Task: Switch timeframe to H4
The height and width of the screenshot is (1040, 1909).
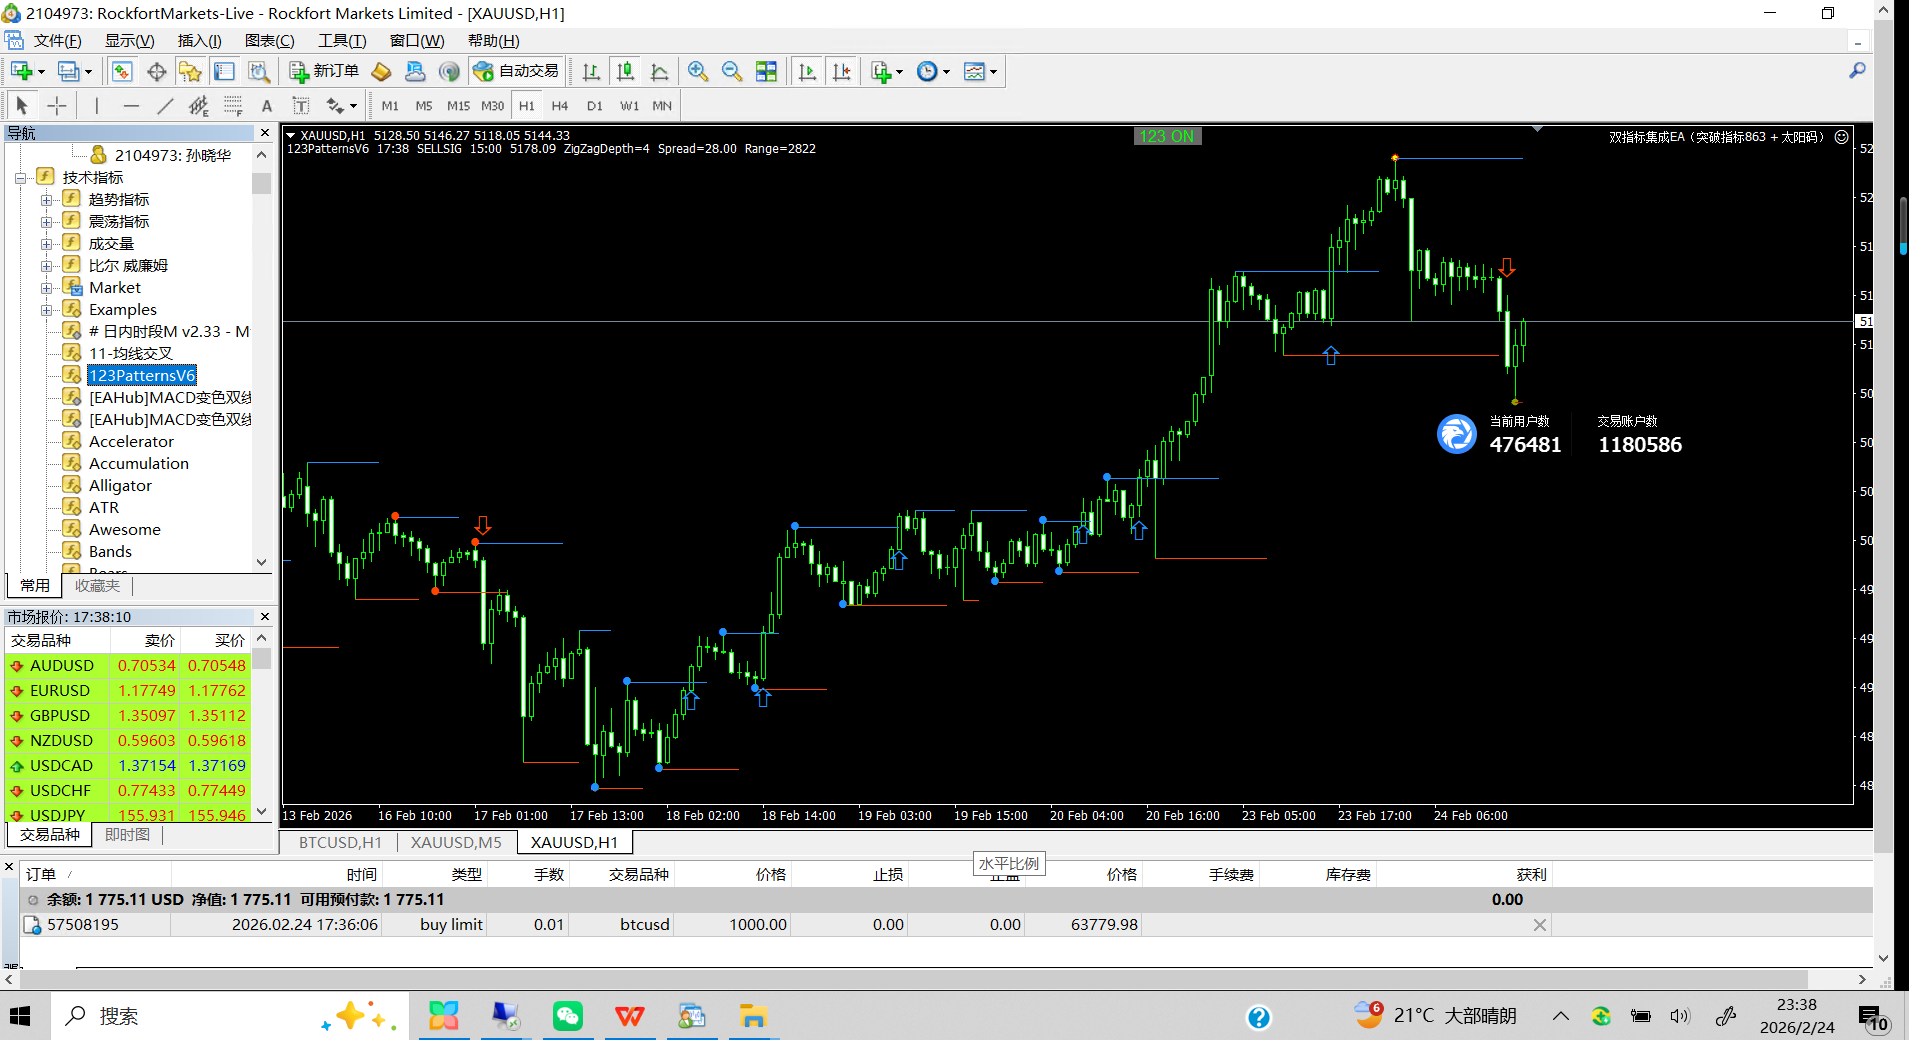Action: (560, 105)
